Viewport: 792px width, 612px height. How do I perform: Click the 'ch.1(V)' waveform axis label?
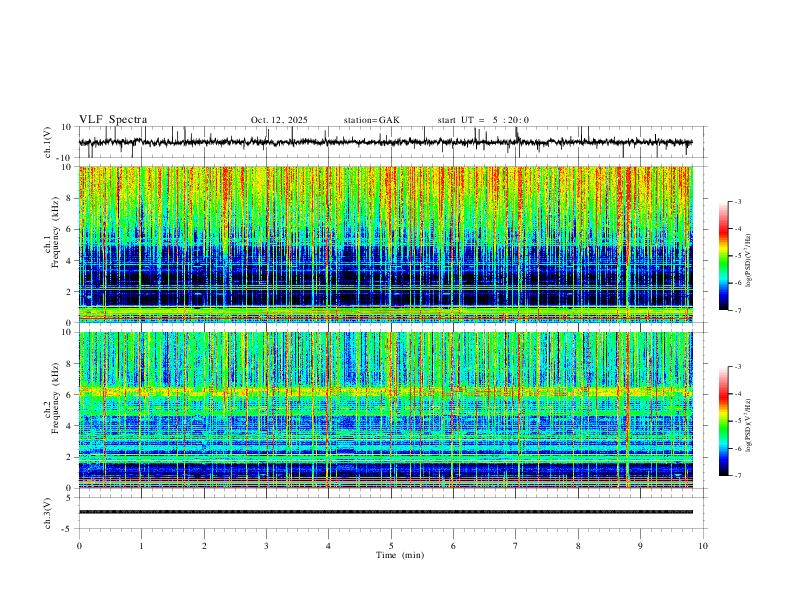48,142
